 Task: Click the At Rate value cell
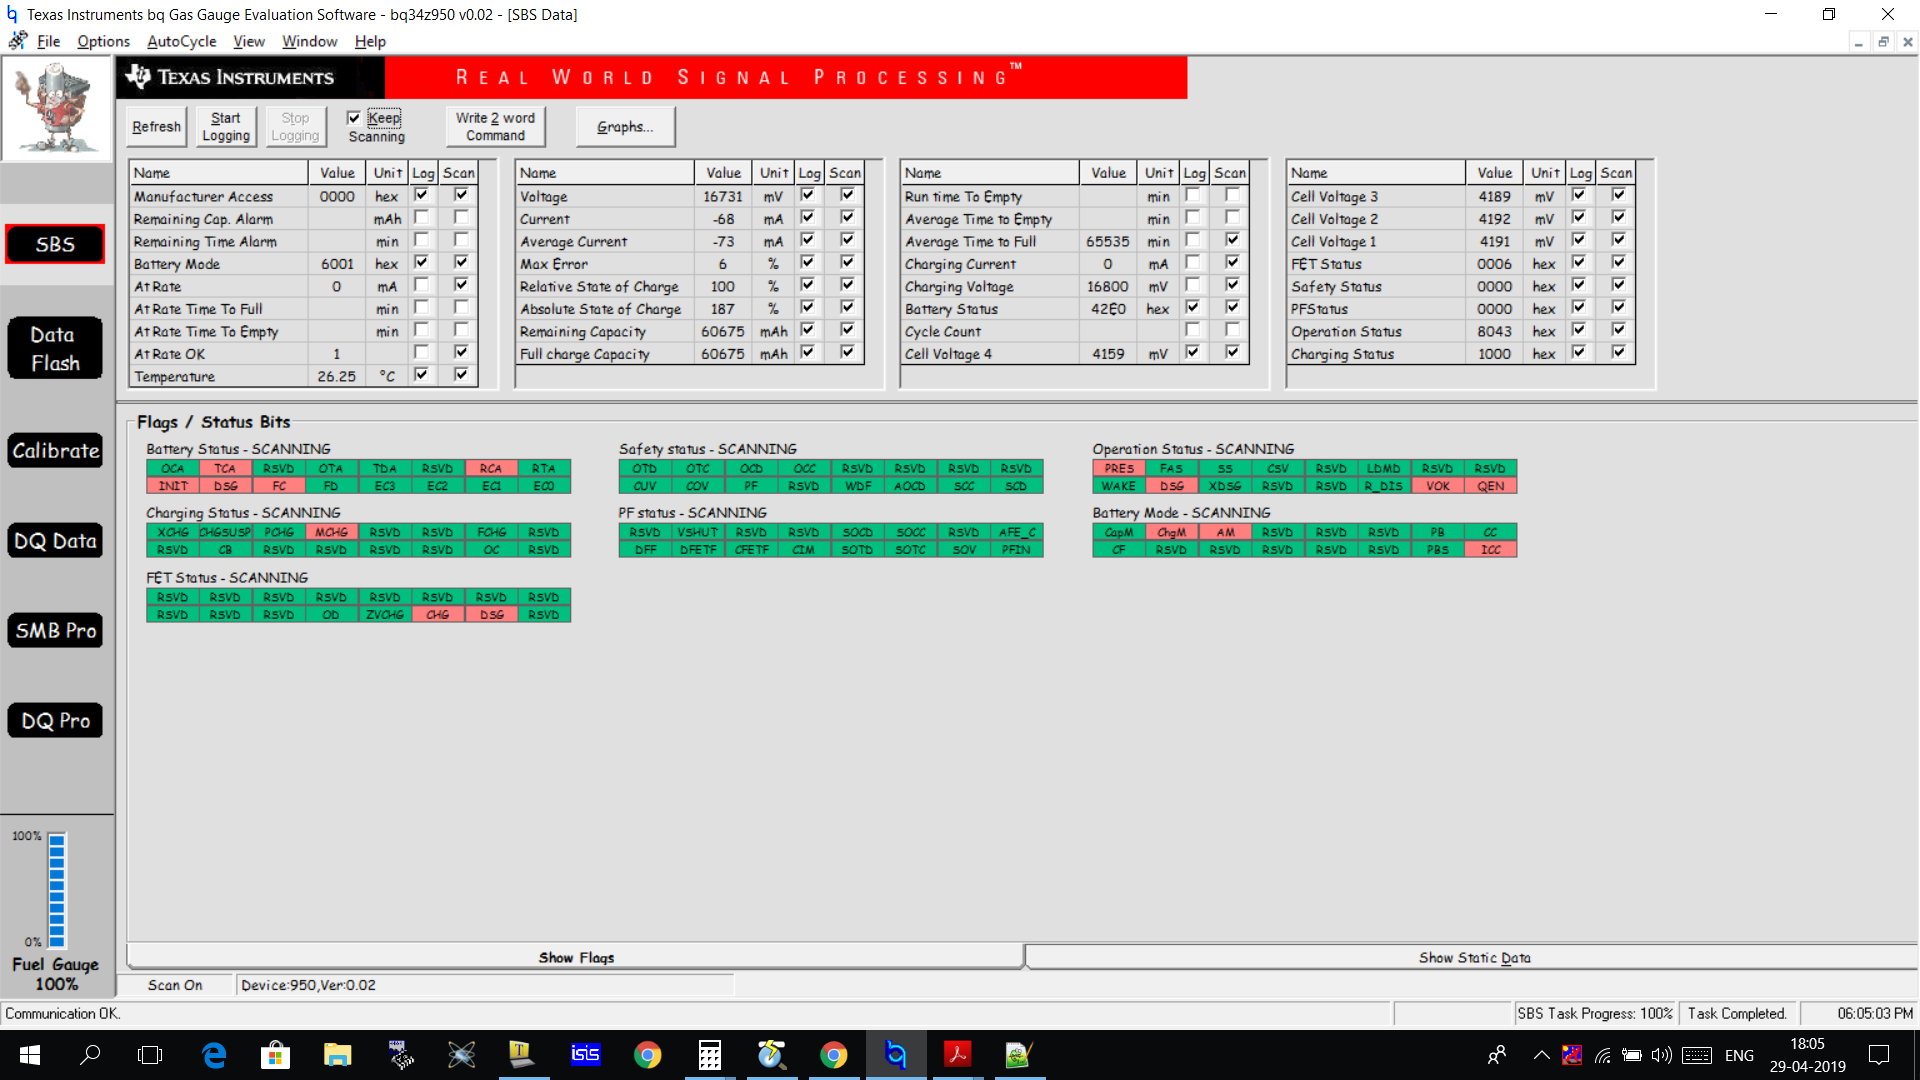(337, 286)
